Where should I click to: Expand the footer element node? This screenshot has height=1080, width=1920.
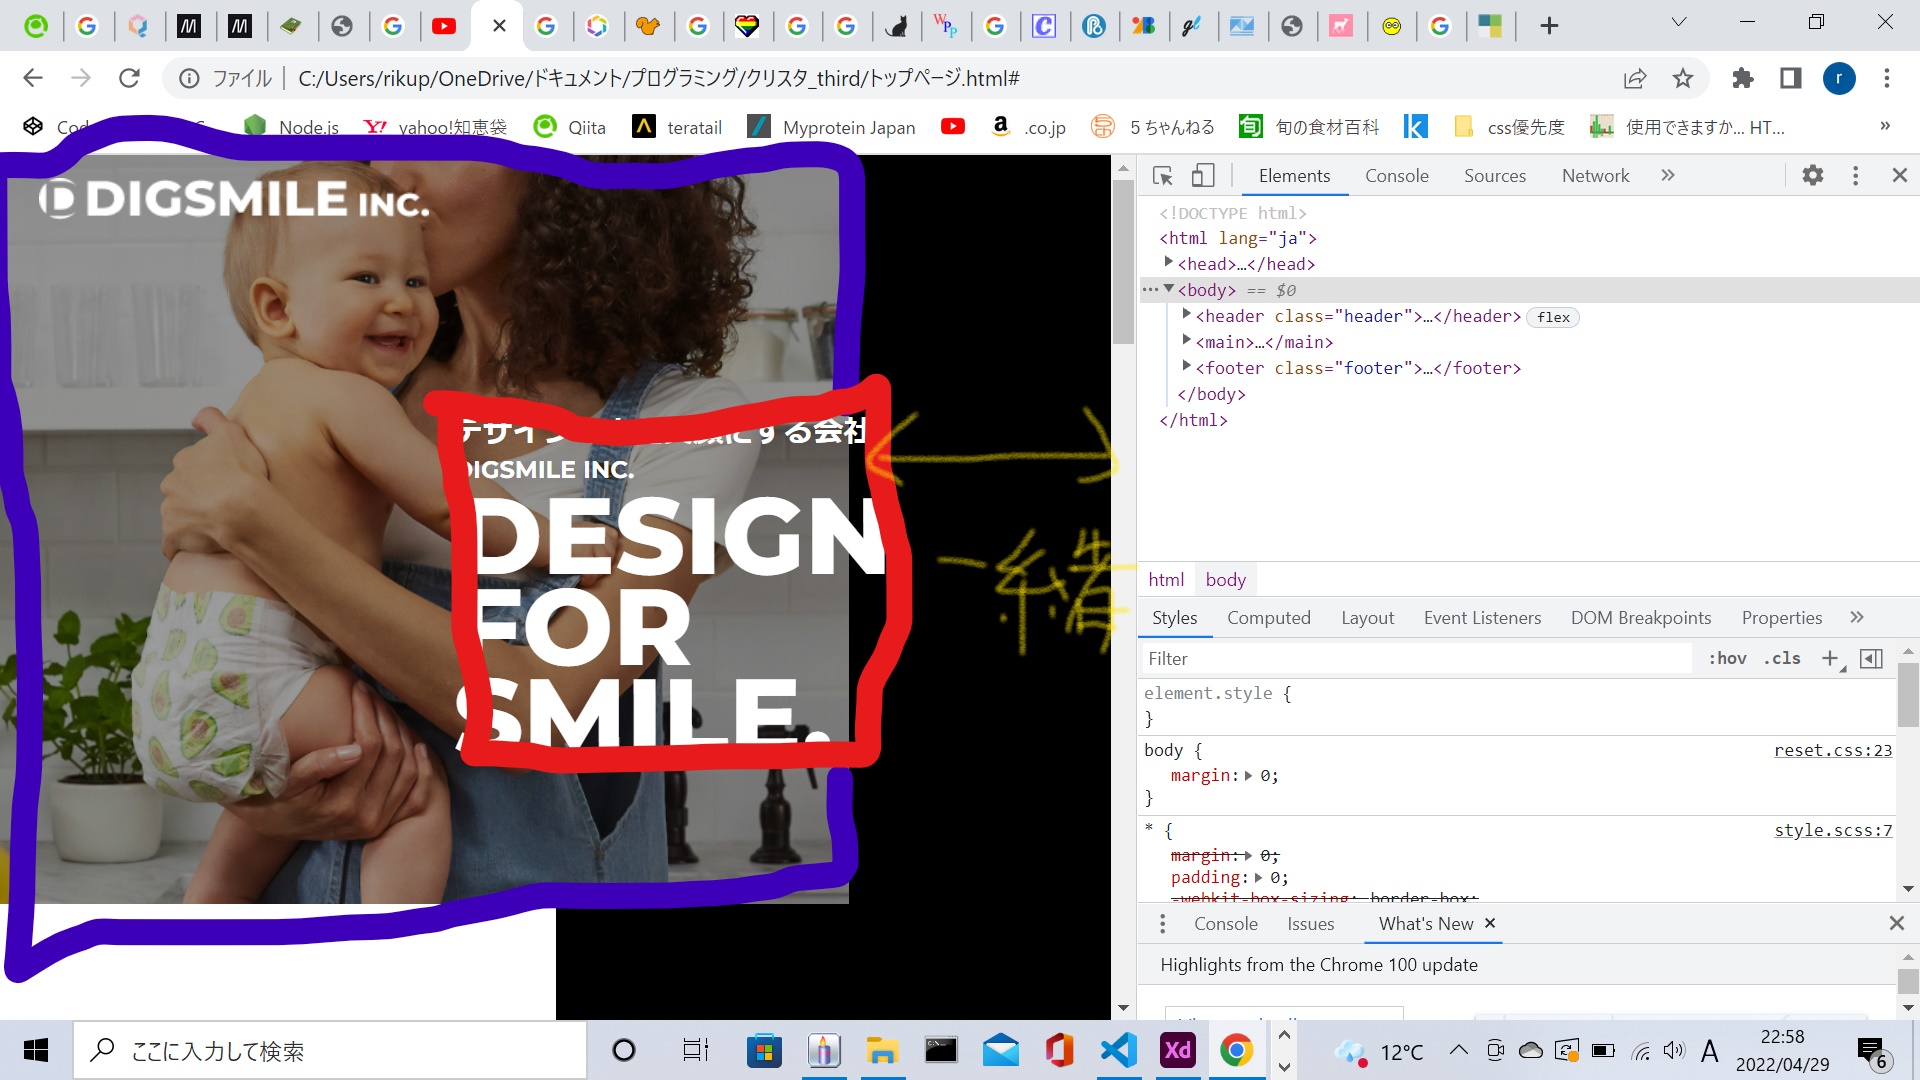click(x=1186, y=367)
